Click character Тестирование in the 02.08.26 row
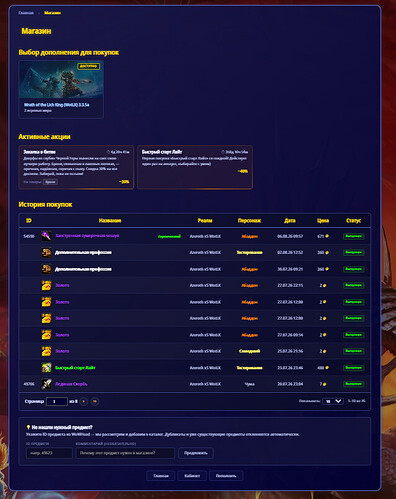Viewport: 396px width, 499px height. click(249, 253)
